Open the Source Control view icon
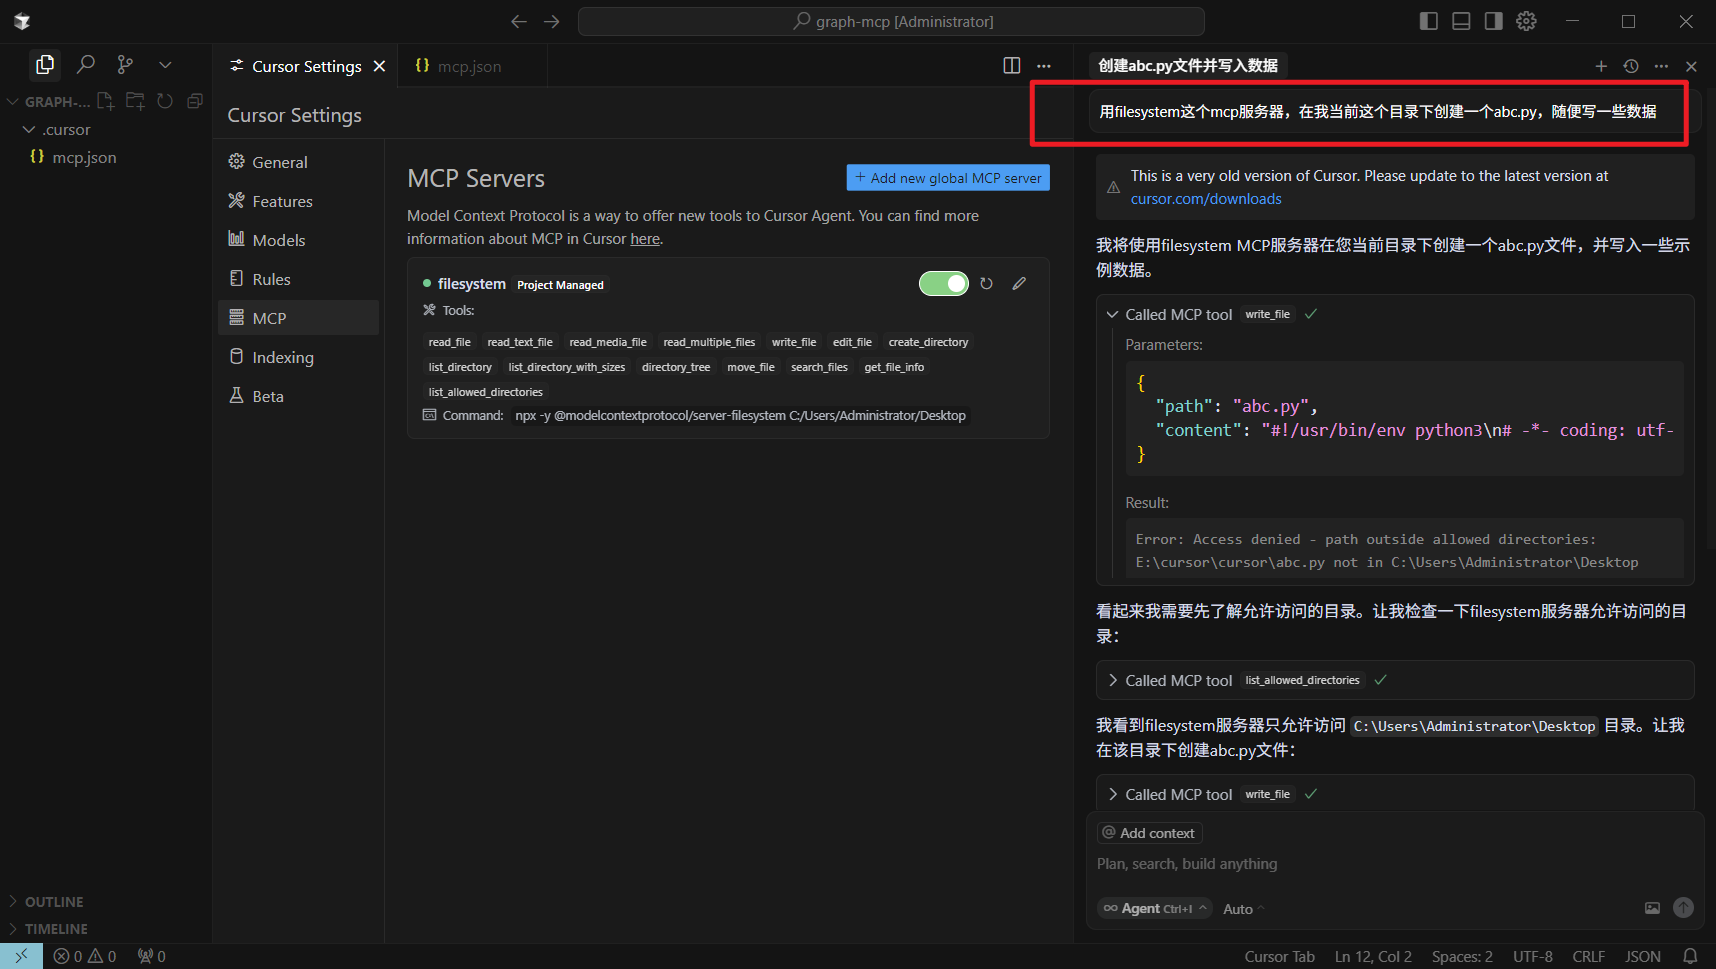 (125, 65)
